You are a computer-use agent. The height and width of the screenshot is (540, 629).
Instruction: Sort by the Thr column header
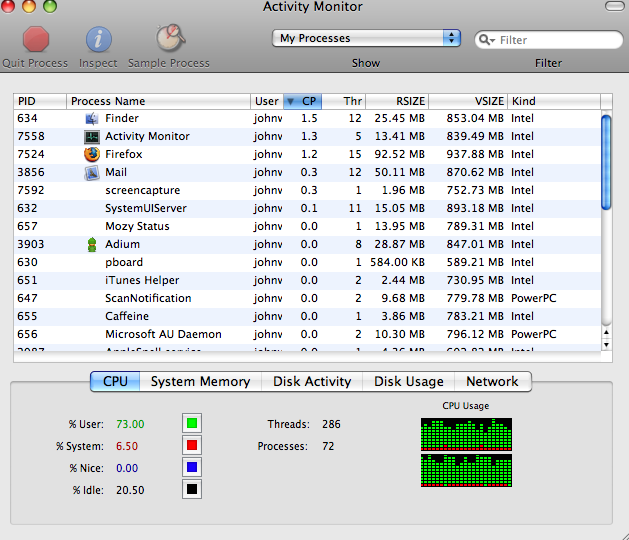coord(344,101)
